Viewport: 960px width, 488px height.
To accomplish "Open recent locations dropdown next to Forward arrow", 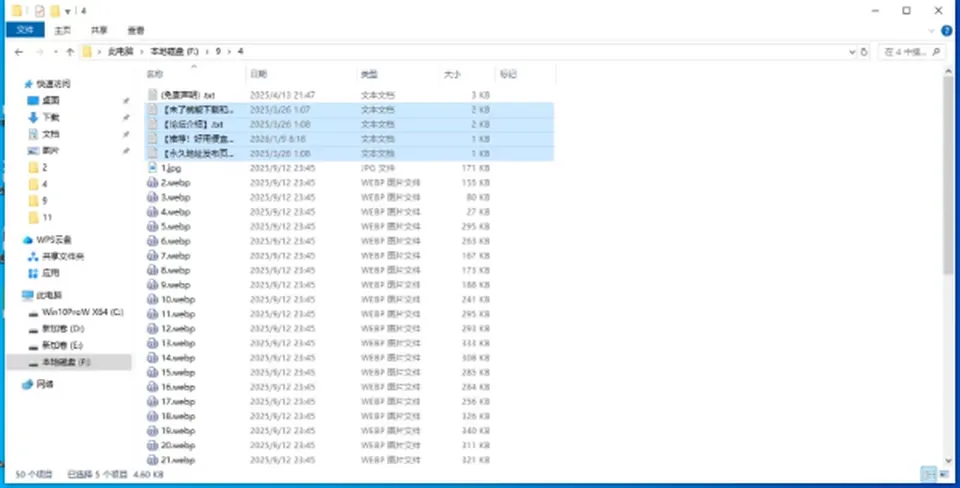I will (56, 52).
